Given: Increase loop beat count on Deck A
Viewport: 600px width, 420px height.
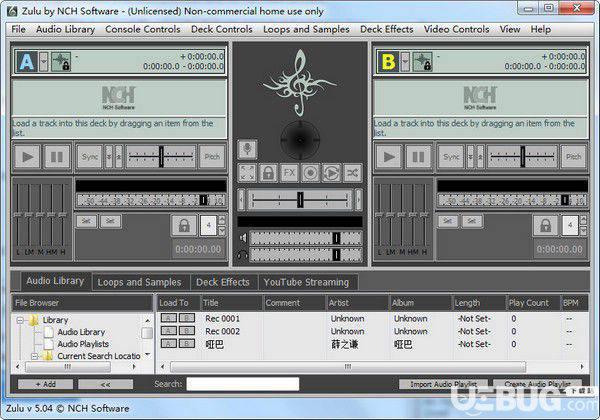Looking at the screenshot, I should pyautogui.click(x=222, y=220).
